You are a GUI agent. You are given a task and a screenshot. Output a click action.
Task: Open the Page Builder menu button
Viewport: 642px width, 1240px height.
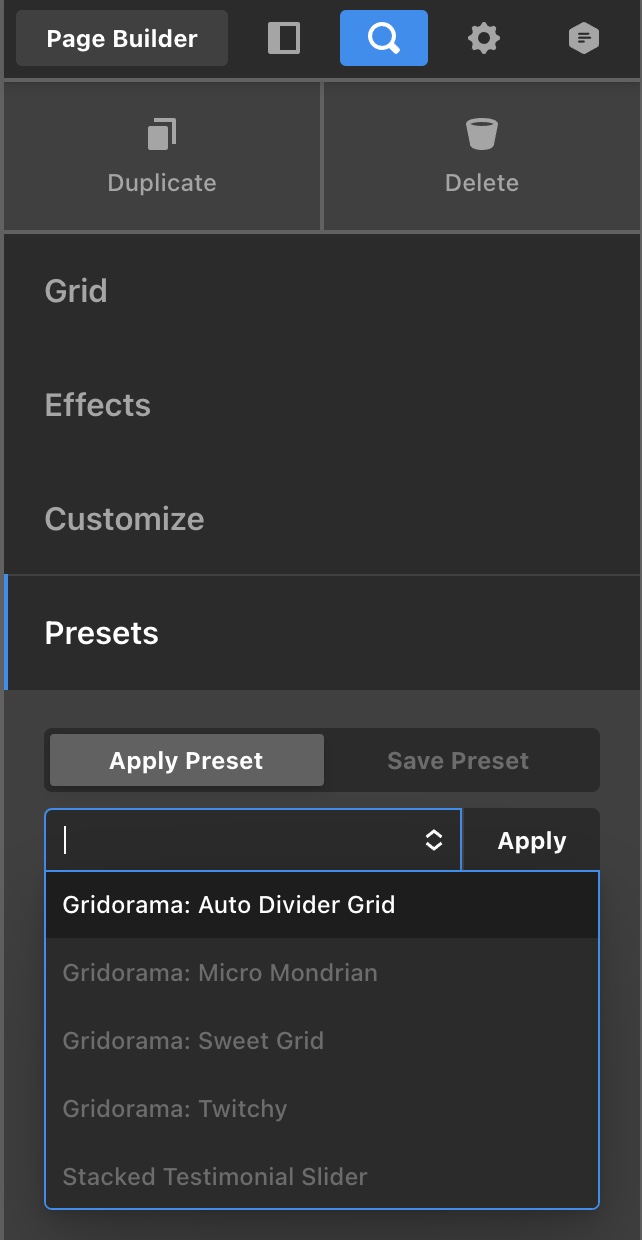click(x=122, y=38)
